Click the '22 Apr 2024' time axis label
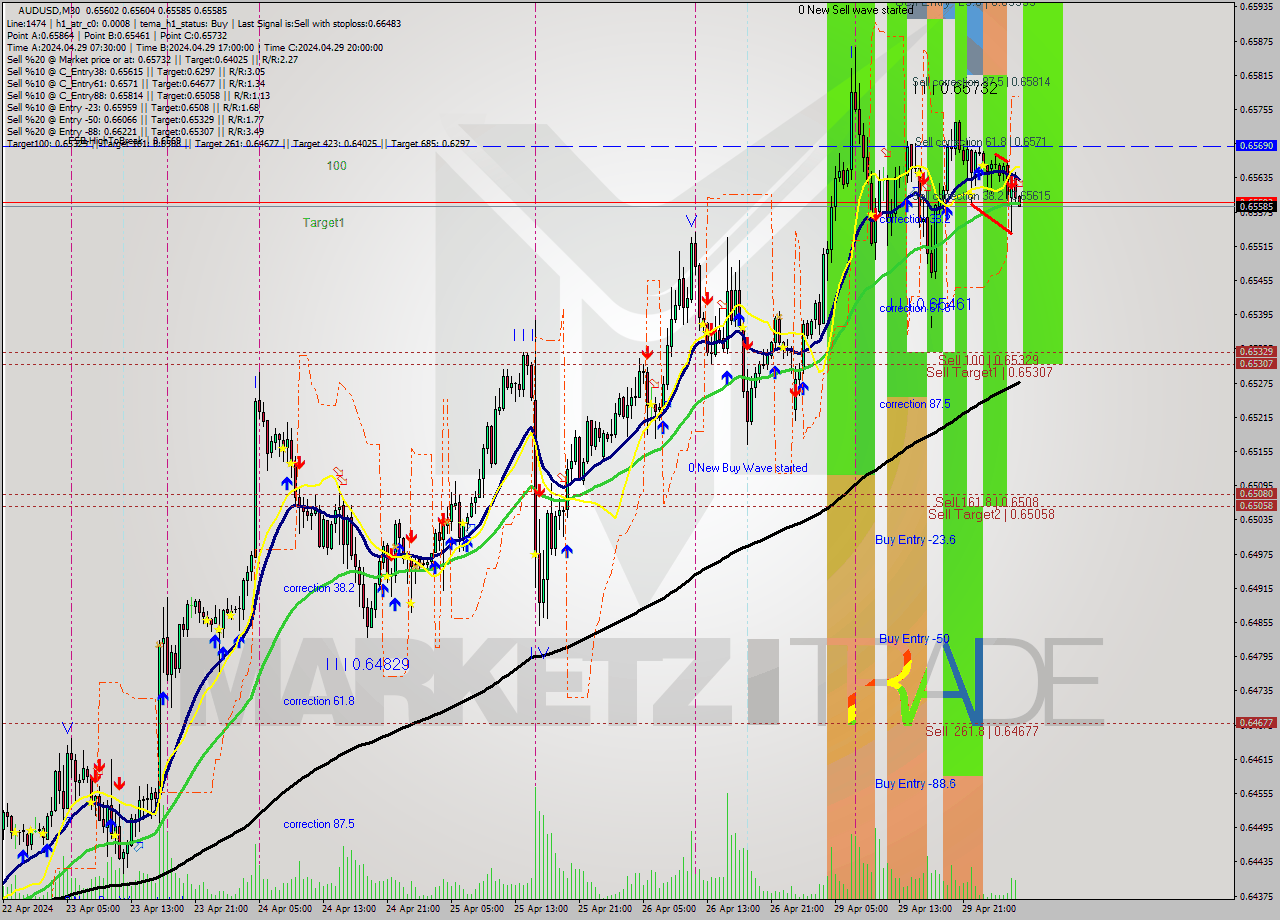The image size is (1280, 920). pyautogui.click(x=28, y=909)
